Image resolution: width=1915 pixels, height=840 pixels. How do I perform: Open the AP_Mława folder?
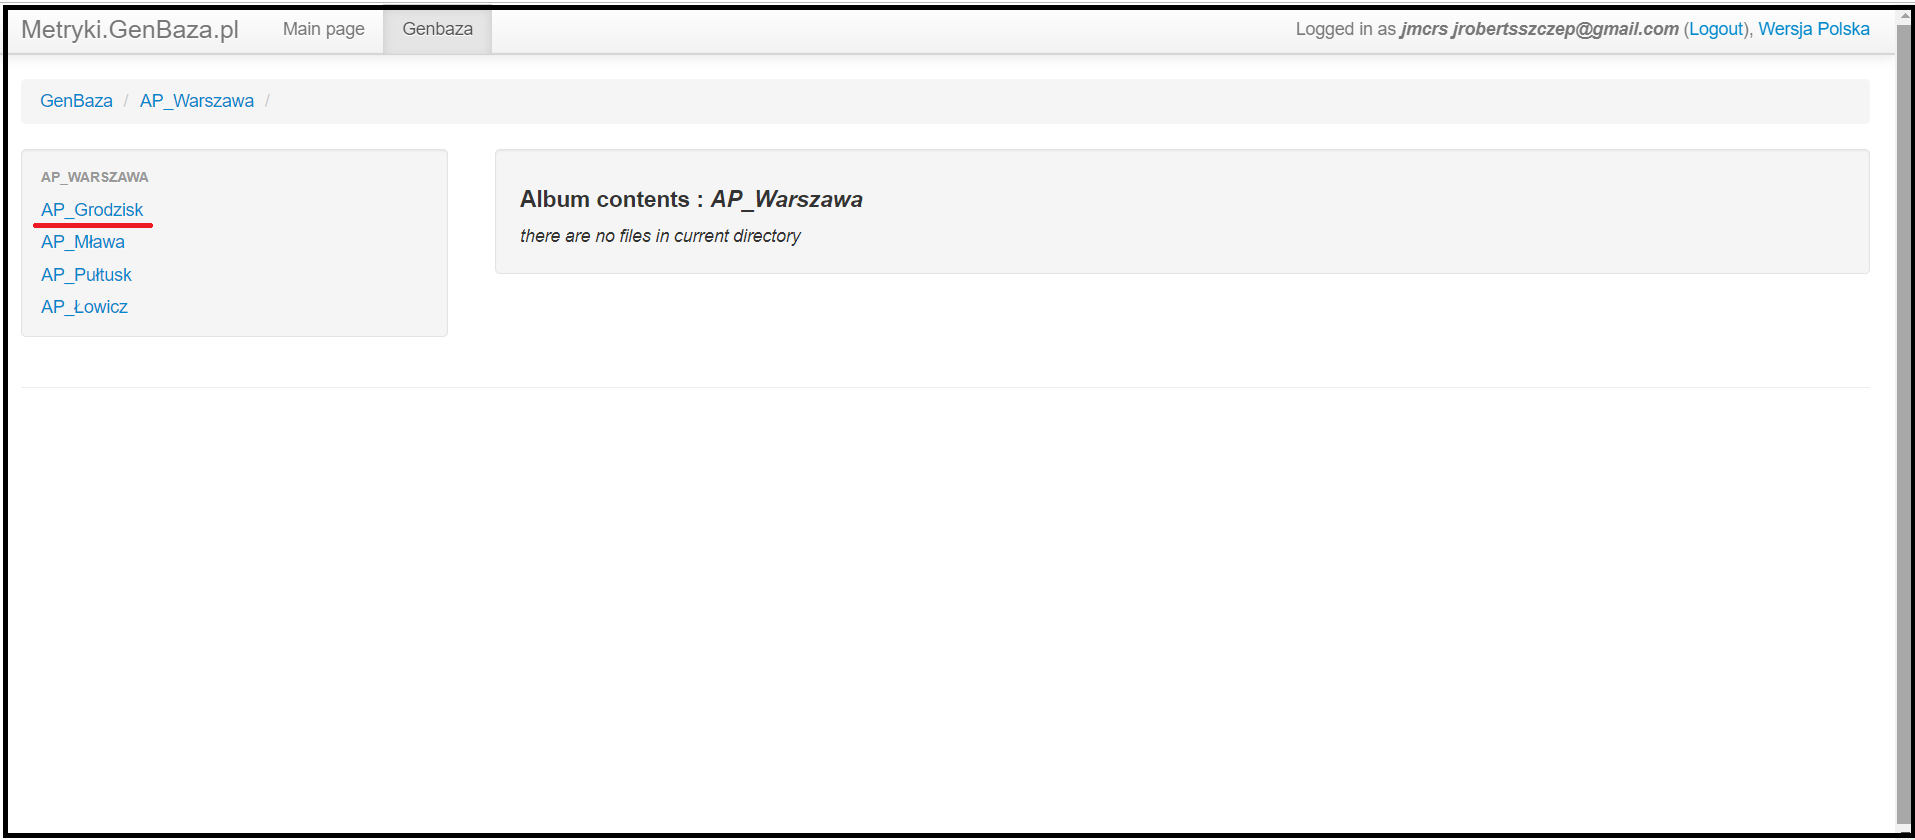(x=83, y=242)
